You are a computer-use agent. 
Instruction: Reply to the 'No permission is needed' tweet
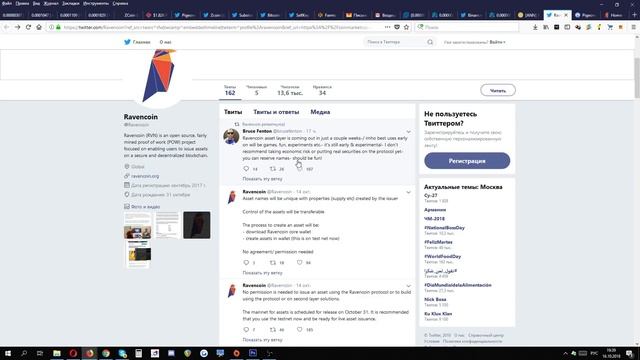[x=246, y=329]
